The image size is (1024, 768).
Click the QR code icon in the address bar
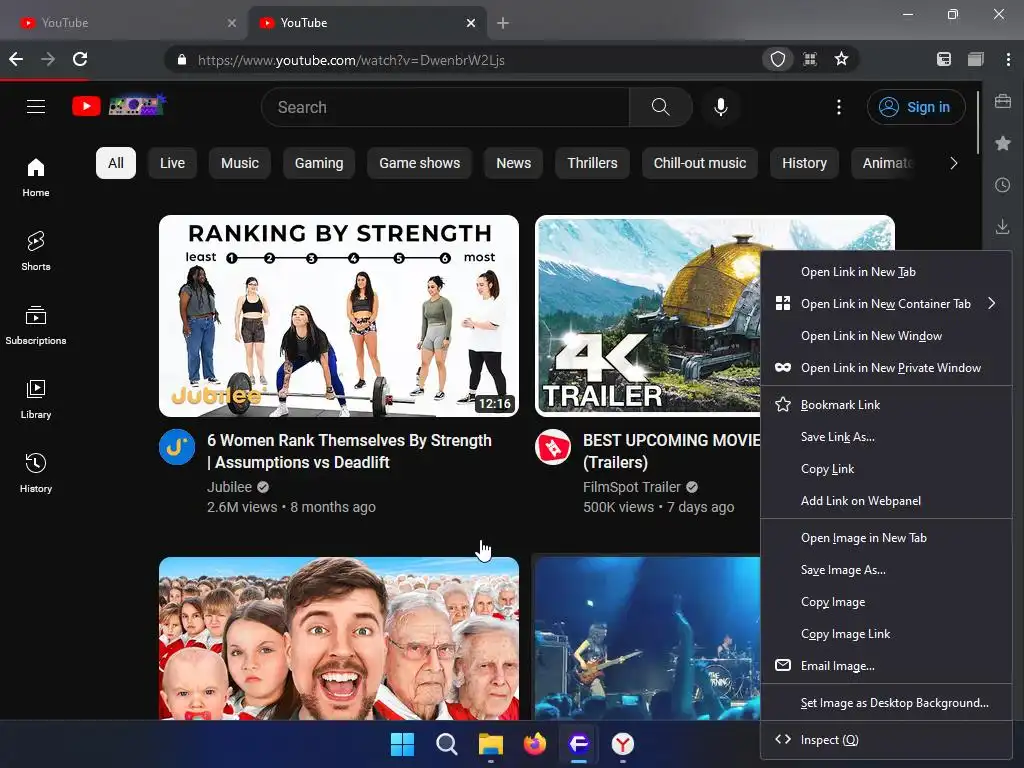pyautogui.click(x=810, y=59)
